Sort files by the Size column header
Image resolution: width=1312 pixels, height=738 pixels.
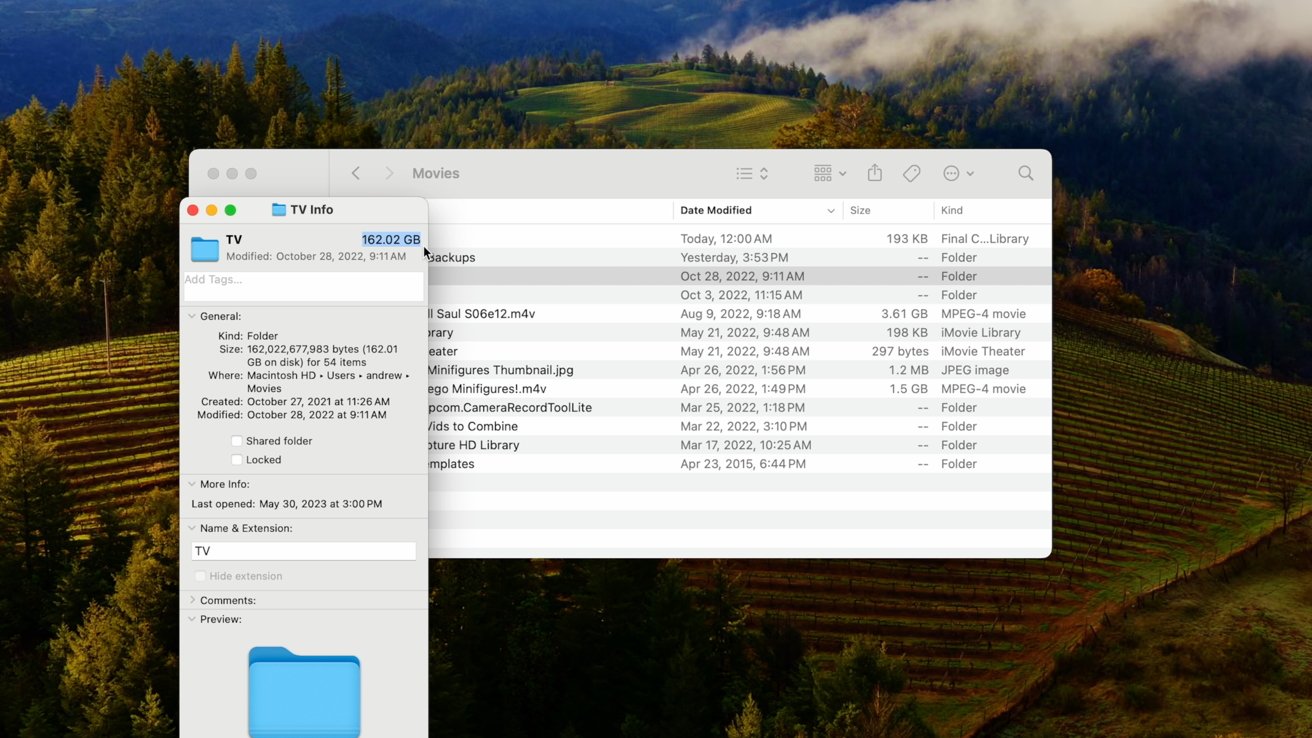click(862, 210)
